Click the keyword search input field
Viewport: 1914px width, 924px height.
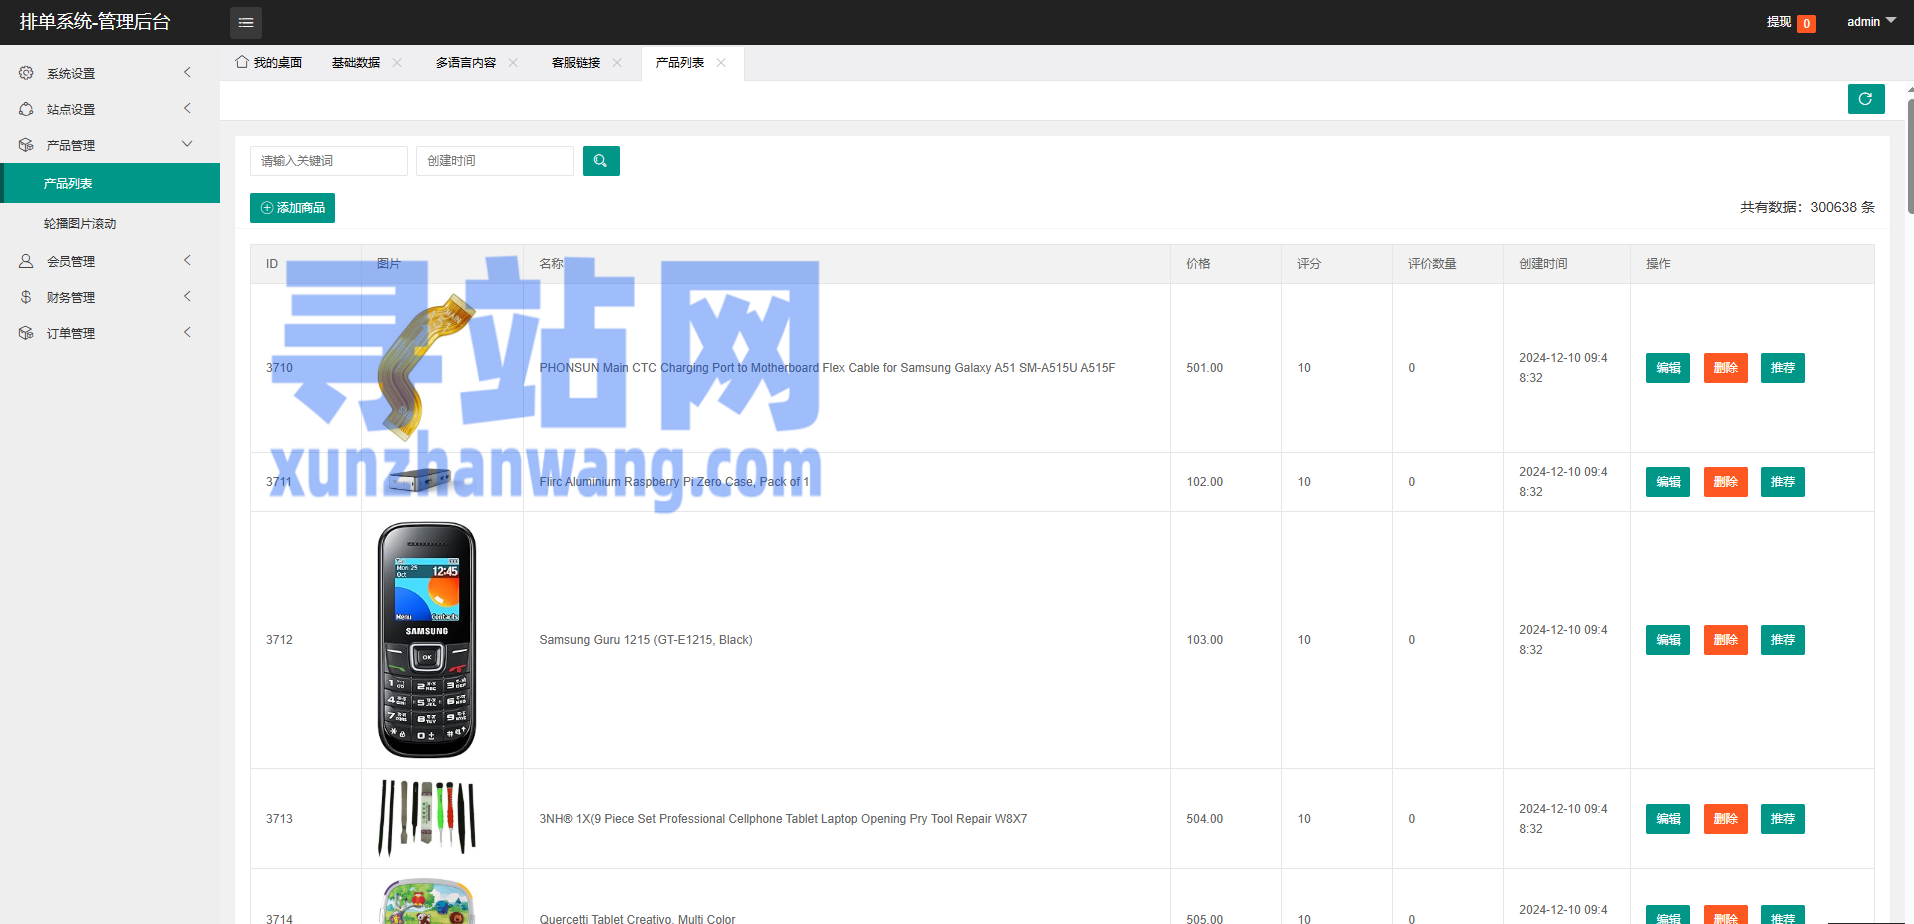tap(329, 161)
